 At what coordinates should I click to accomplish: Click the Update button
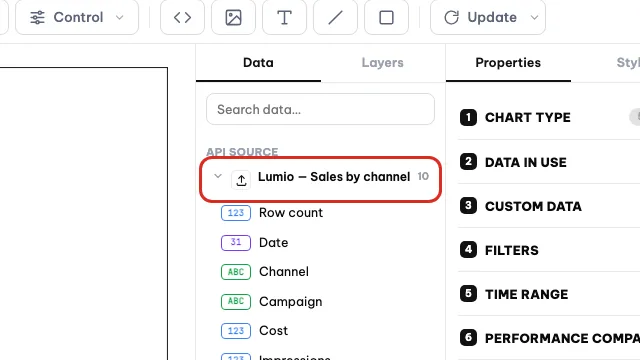click(x=480, y=18)
